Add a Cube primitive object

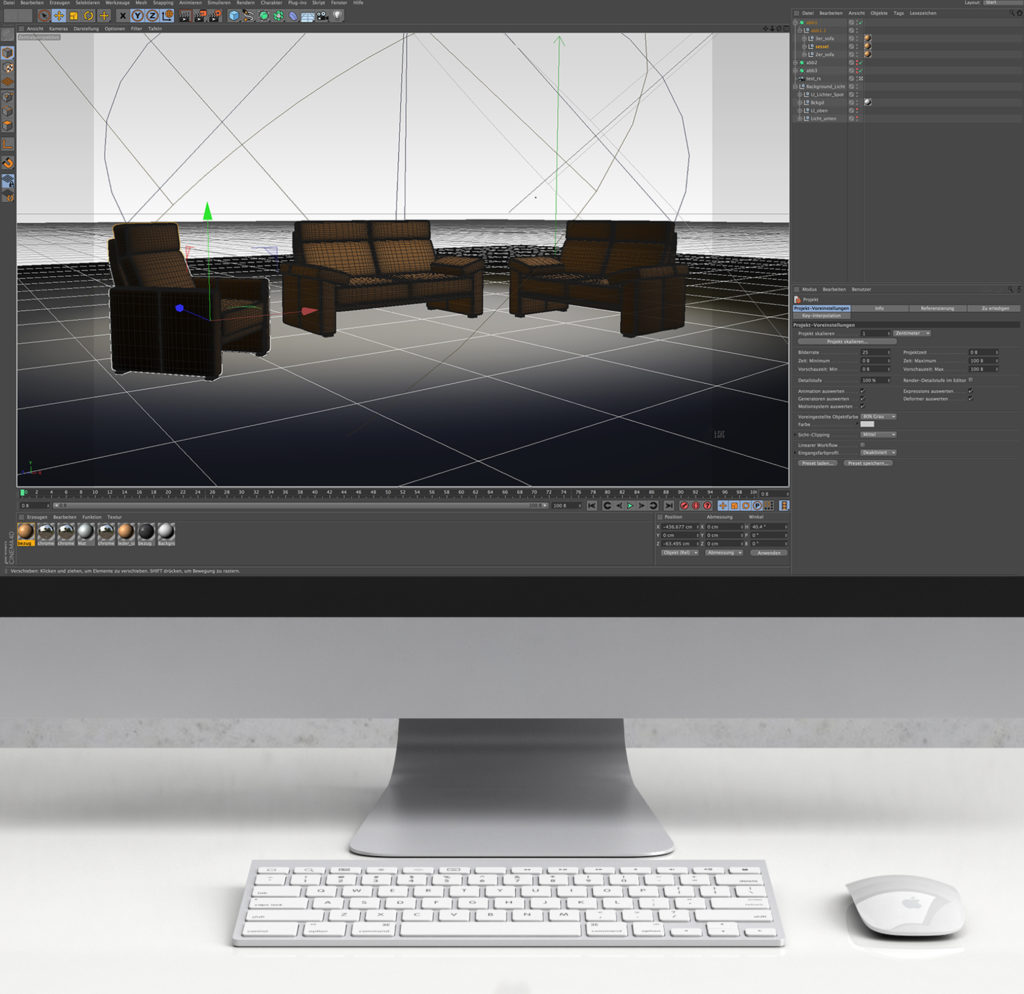[233, 16]
